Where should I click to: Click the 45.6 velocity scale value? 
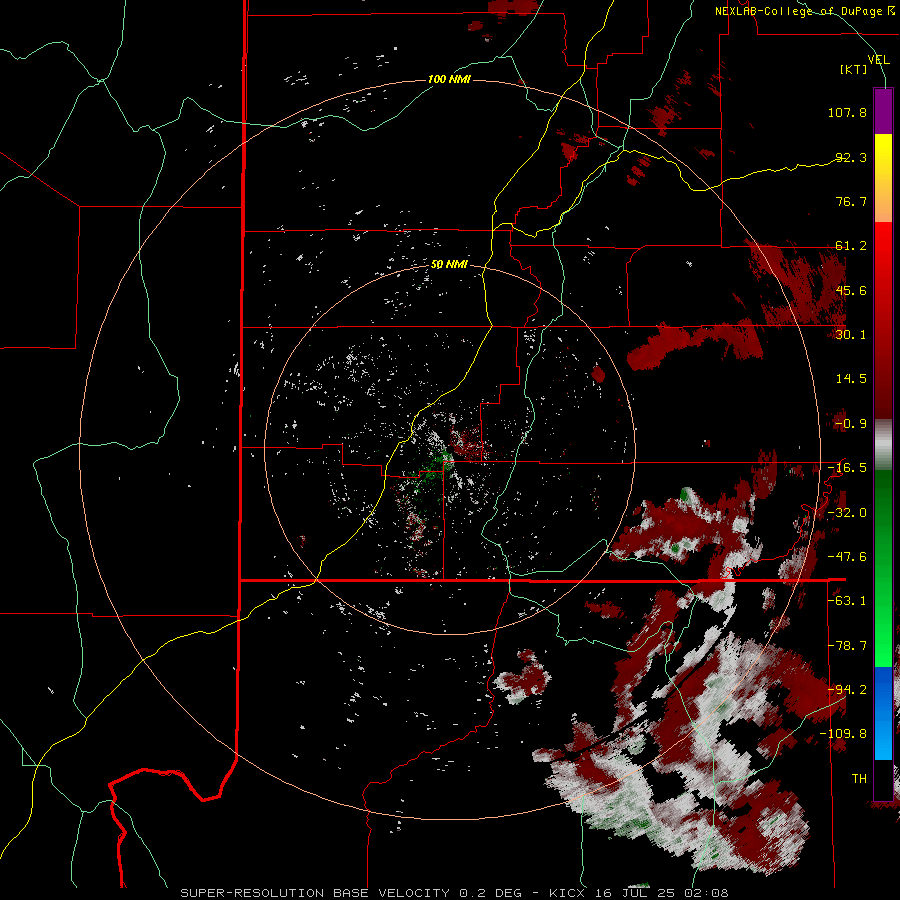(x=851, y=290)
